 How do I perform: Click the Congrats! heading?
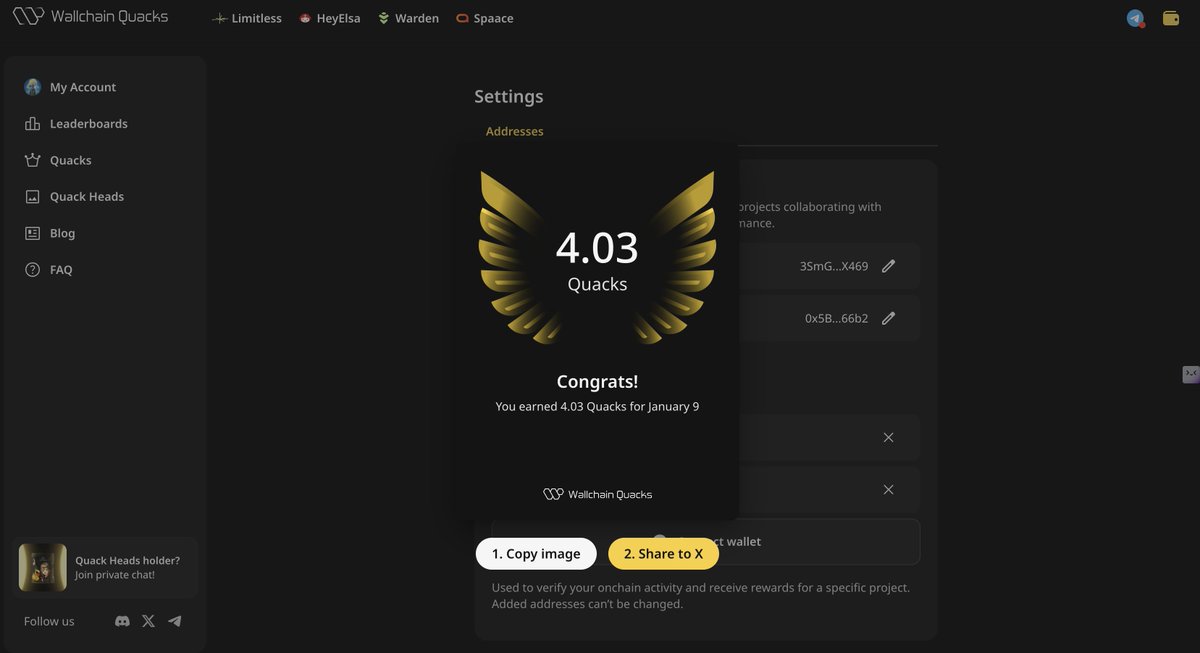click(597, 381)
